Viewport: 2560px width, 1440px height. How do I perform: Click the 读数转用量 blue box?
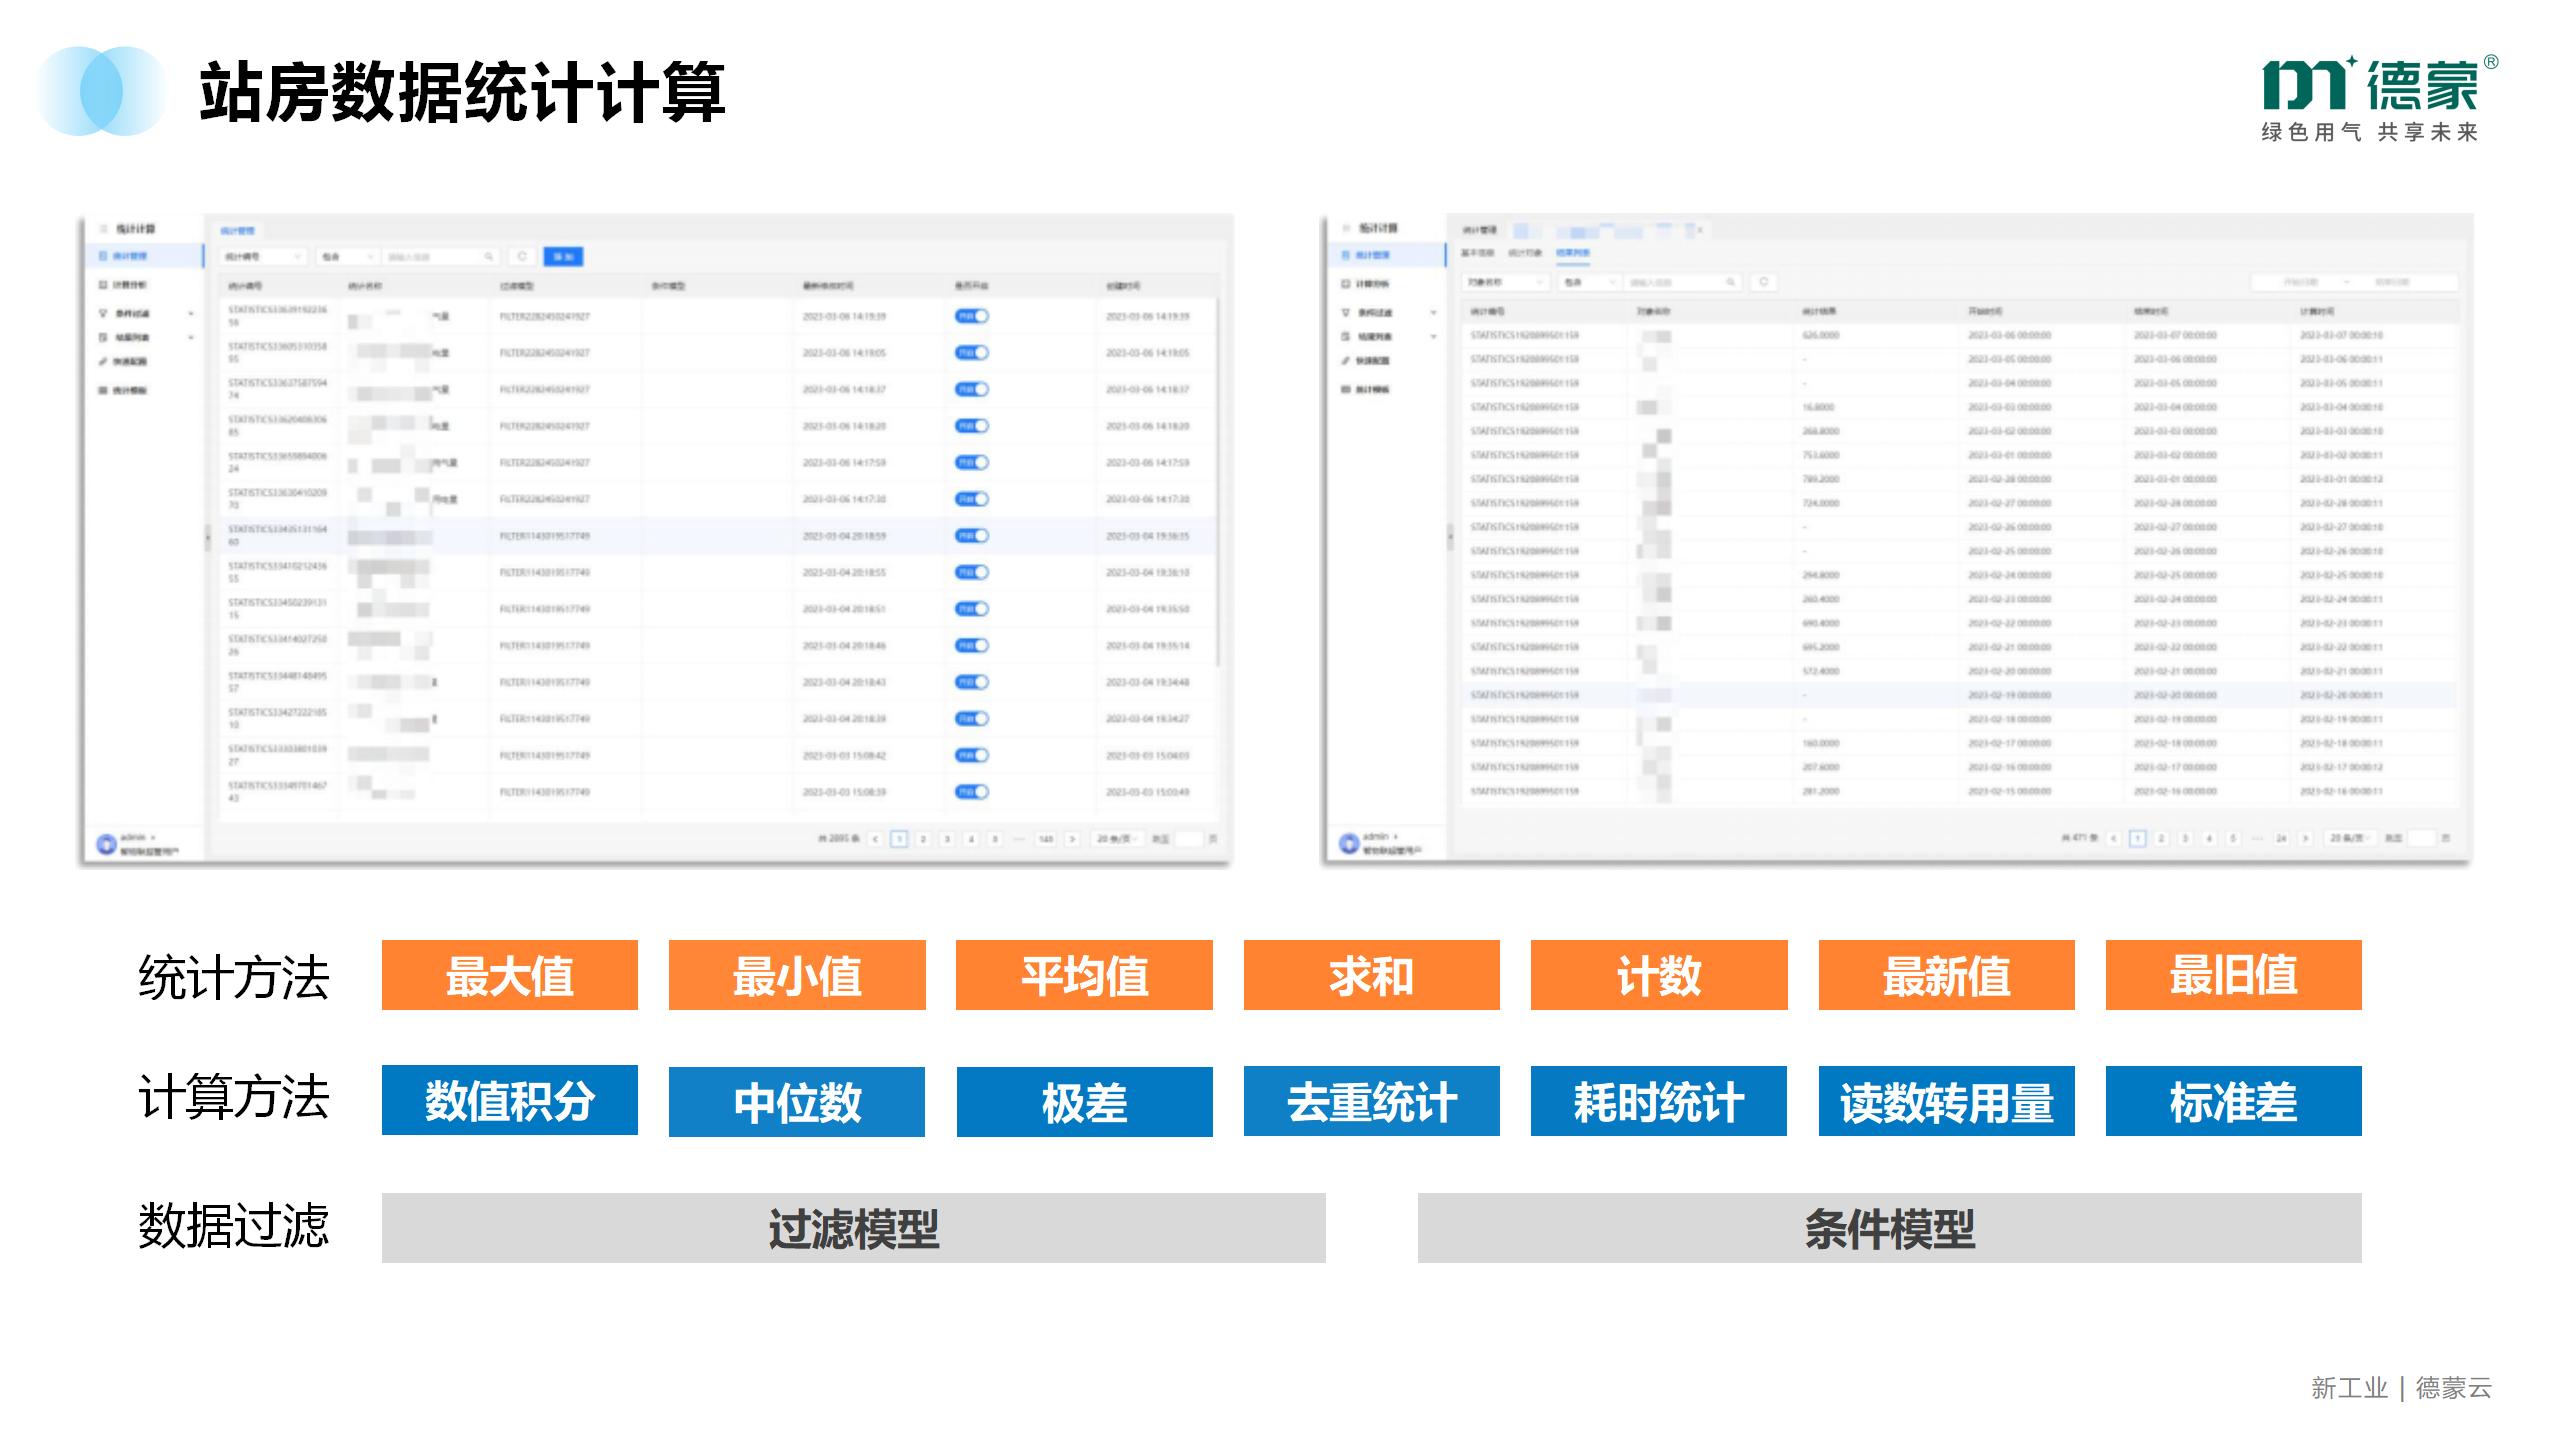pyautogui.click(x=1947, y=1101)
